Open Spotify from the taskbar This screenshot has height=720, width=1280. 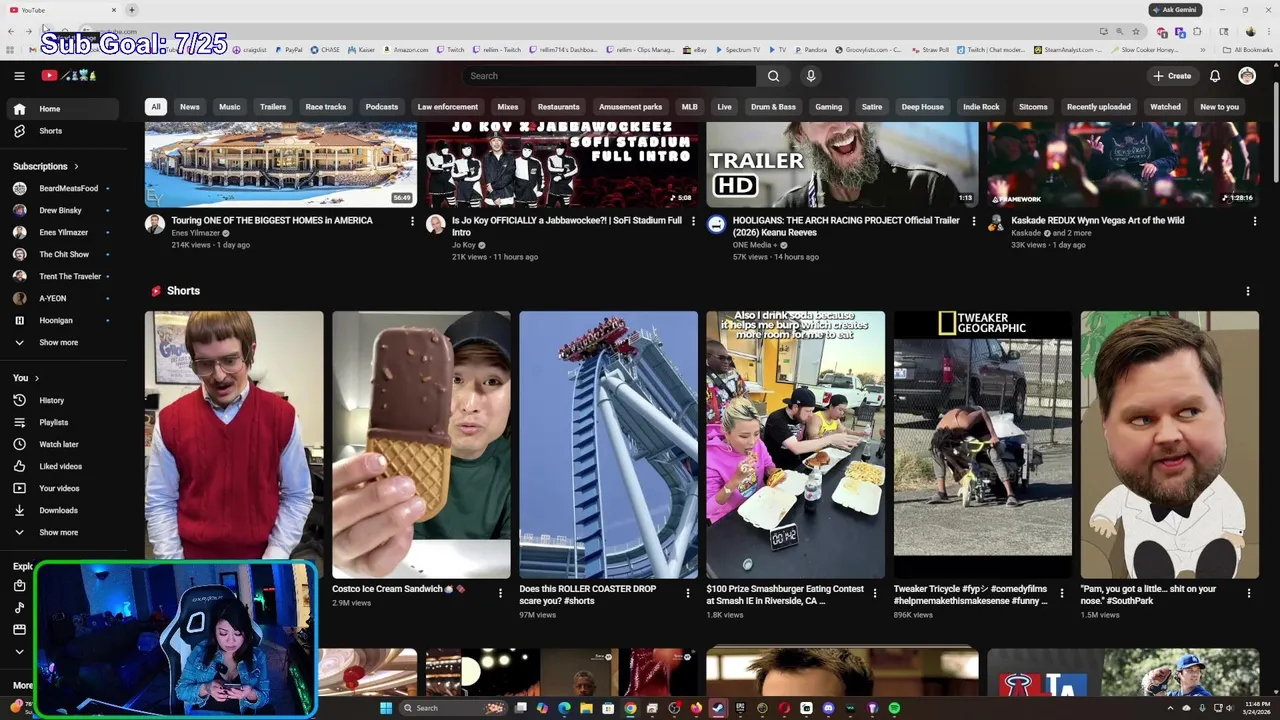click(894, 708)
